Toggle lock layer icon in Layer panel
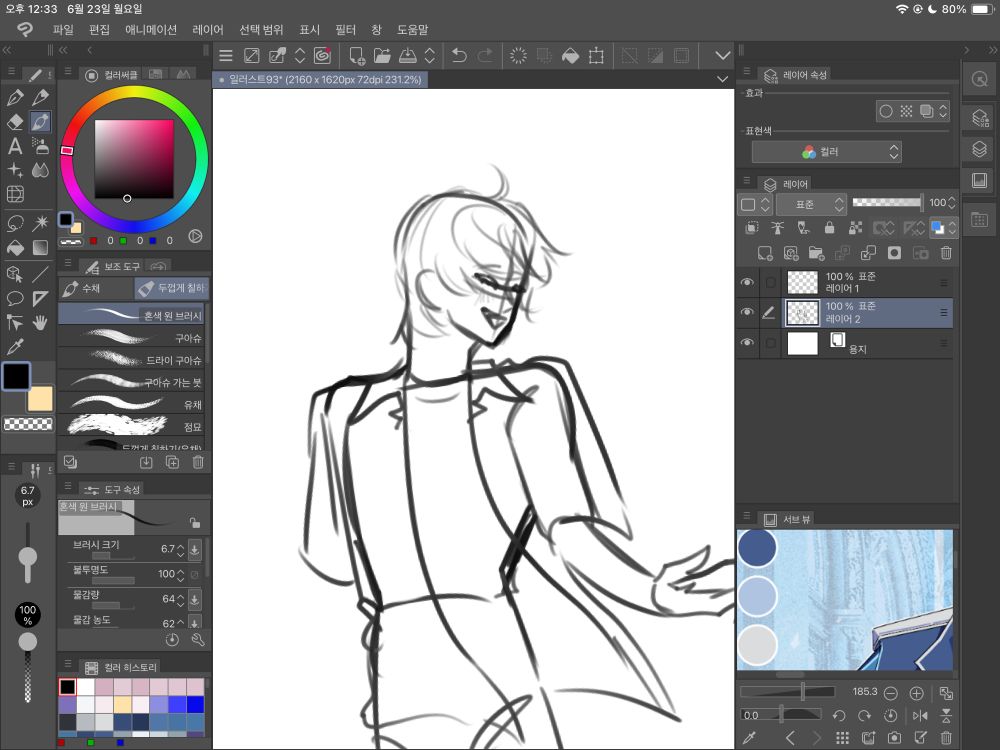1000x750 pixels. 829,228
